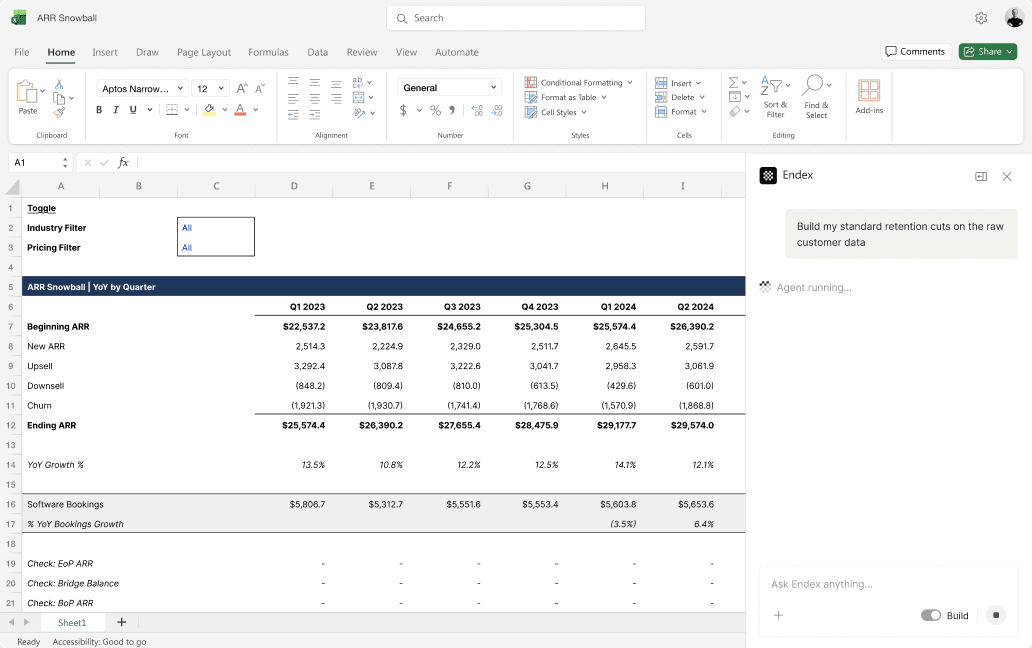Viewport: 1032px width, 648px height.
Task: Click the Select All corner triangle
Action: coord(13,187)
